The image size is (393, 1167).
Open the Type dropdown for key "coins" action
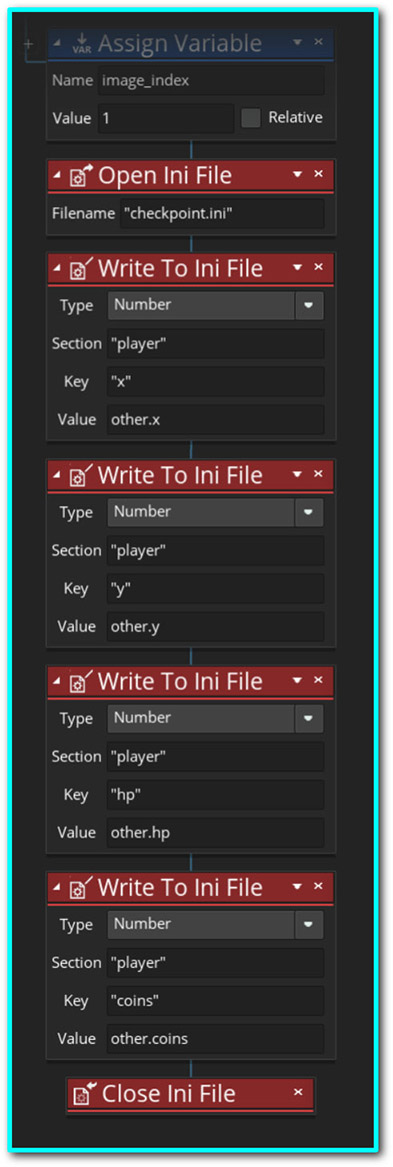tap(309, 925)
